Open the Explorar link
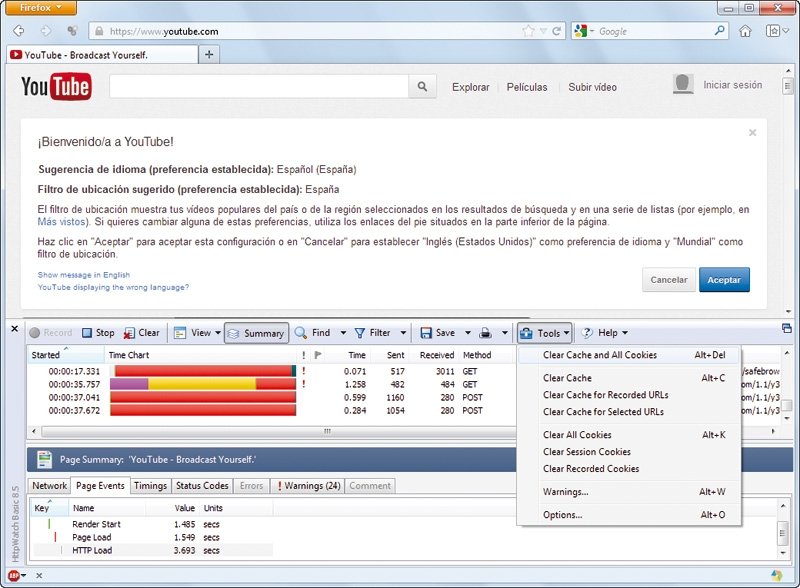 click(x=470, y=87)
